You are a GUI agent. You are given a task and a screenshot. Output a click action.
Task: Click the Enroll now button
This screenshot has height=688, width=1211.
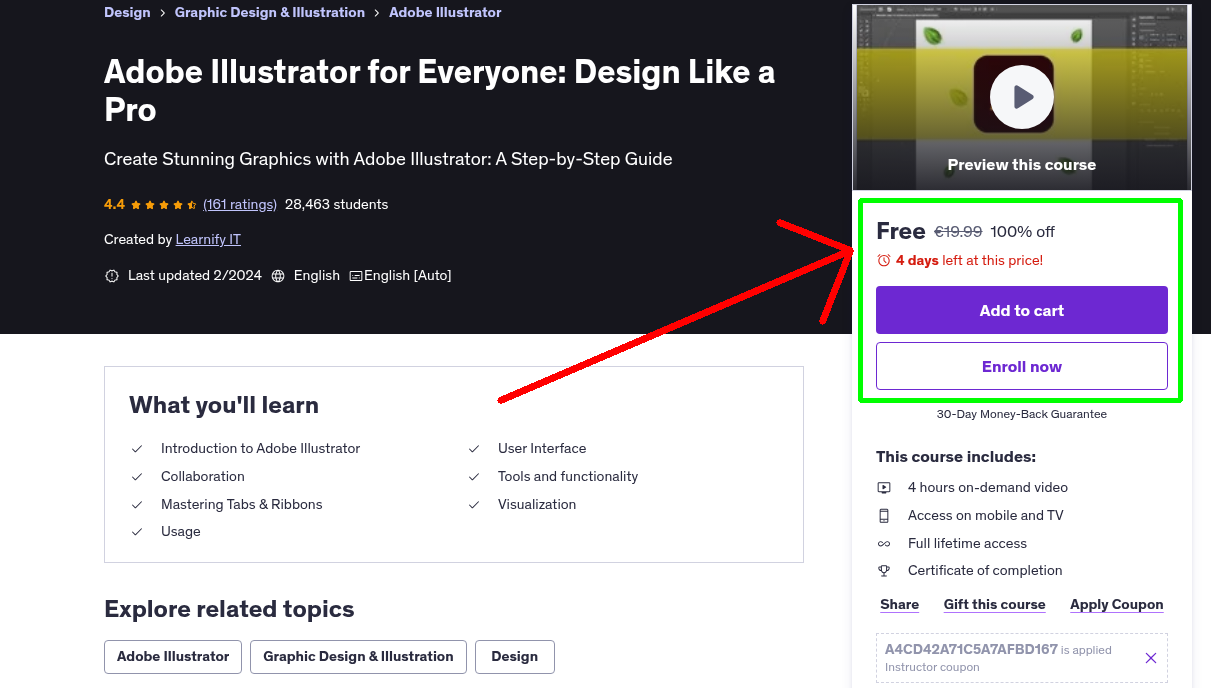pos(1022,366)
